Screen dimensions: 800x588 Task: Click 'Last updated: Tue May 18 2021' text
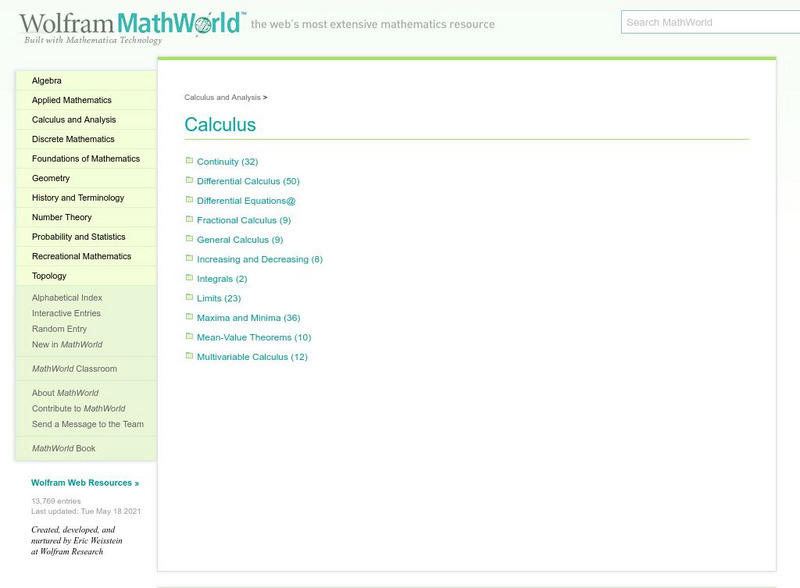86,511
